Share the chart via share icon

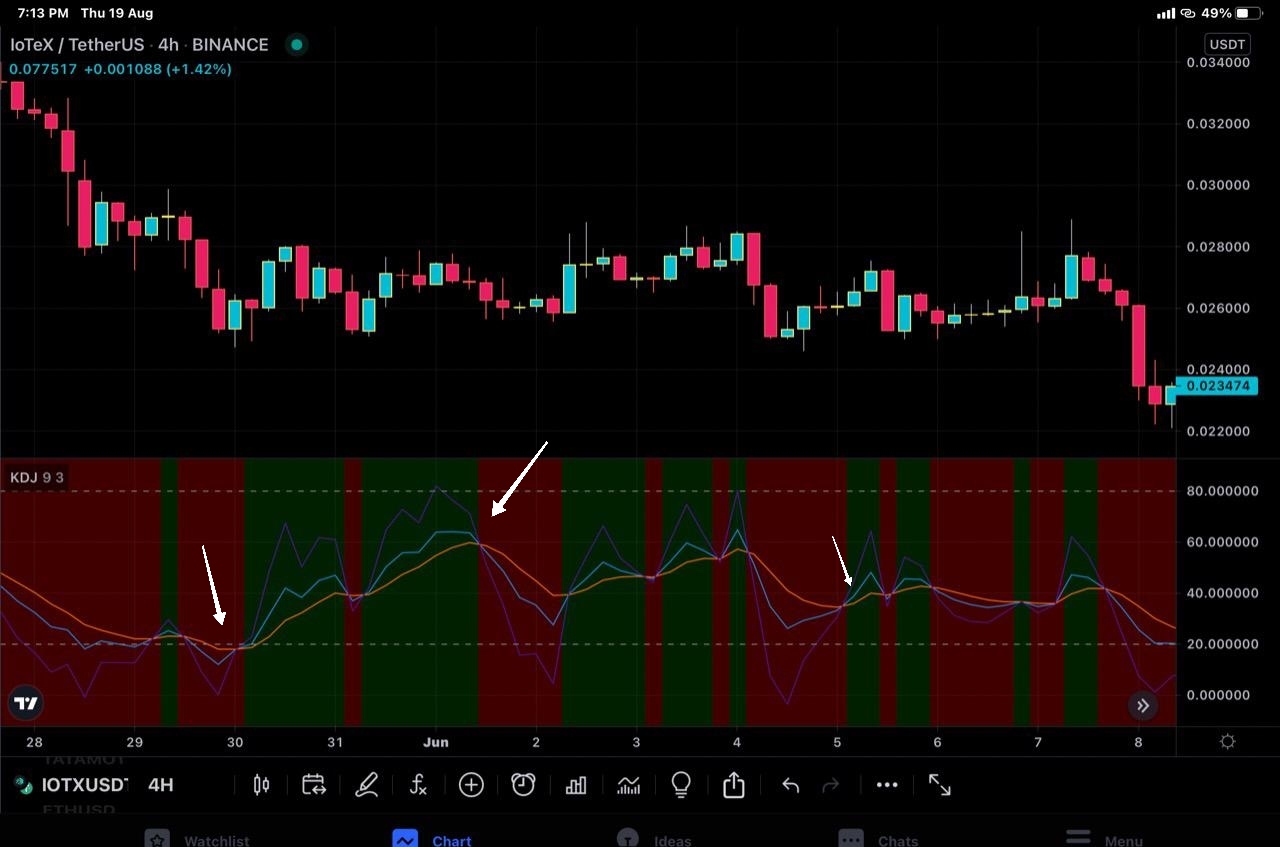pyautogui.click(x=734, y=785)
